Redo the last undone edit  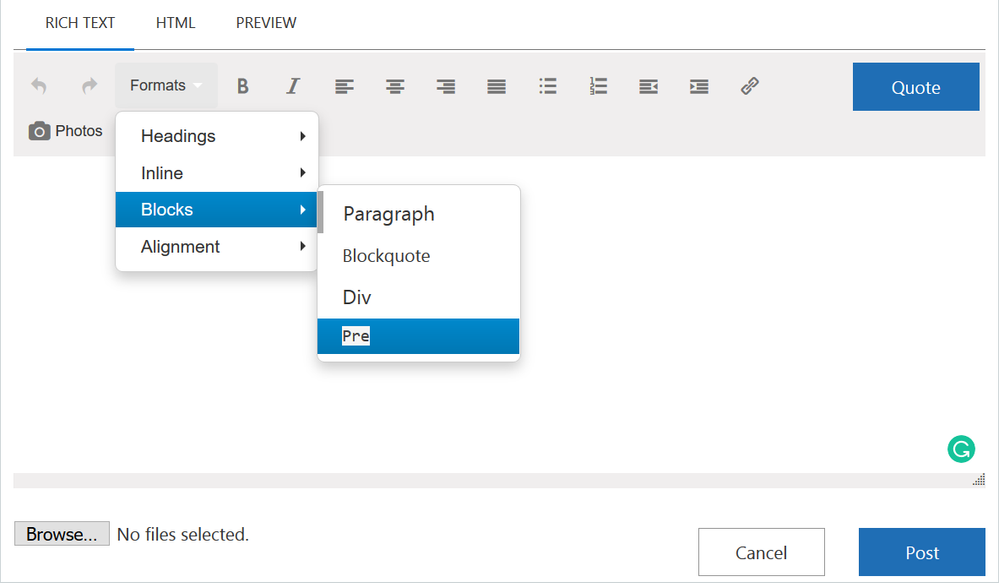tap(90, 85)
